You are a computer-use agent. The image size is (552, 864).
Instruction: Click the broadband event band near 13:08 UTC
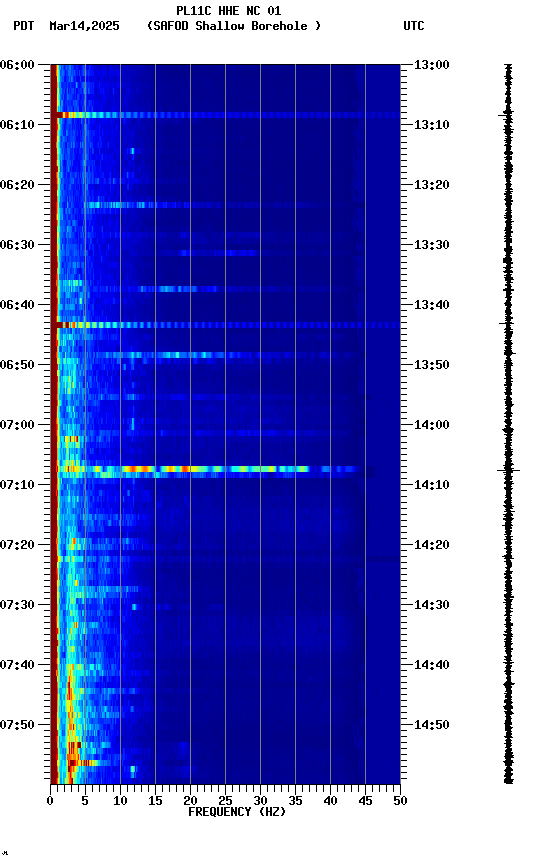pyautogui.click(x=225, y=115)
